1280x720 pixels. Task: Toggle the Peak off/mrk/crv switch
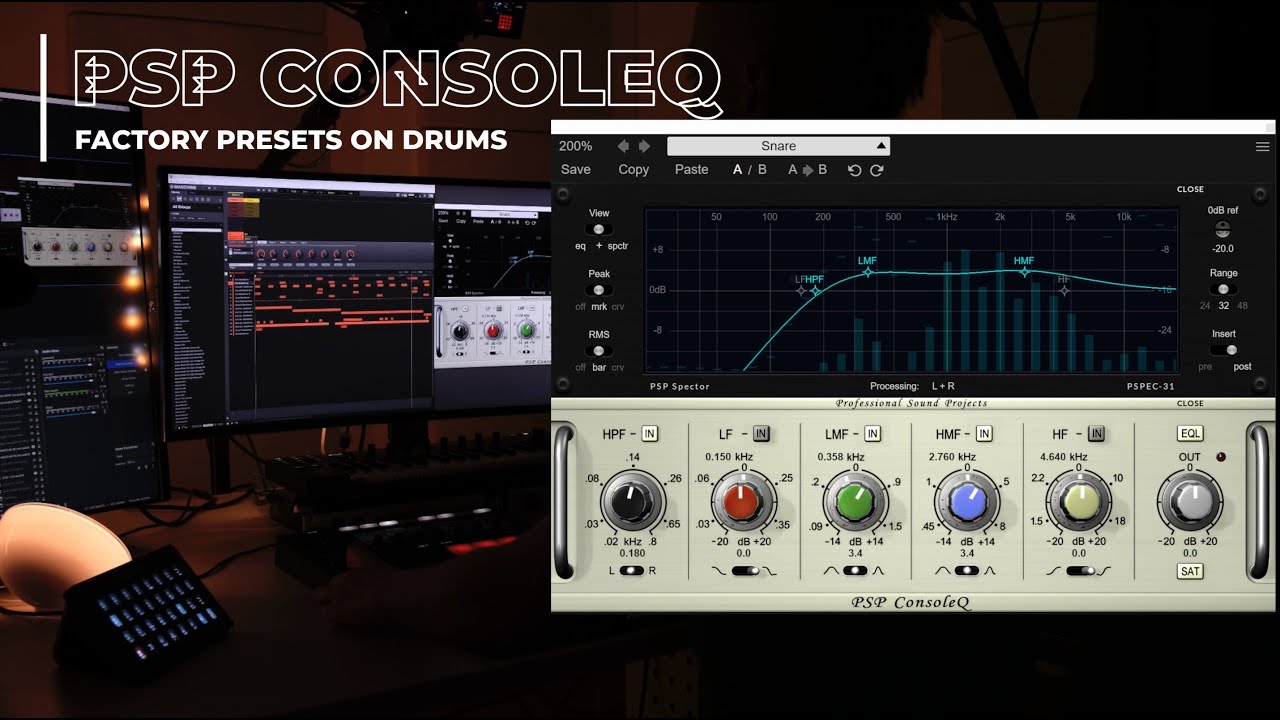pyautogui.click(x=599, y=291)
